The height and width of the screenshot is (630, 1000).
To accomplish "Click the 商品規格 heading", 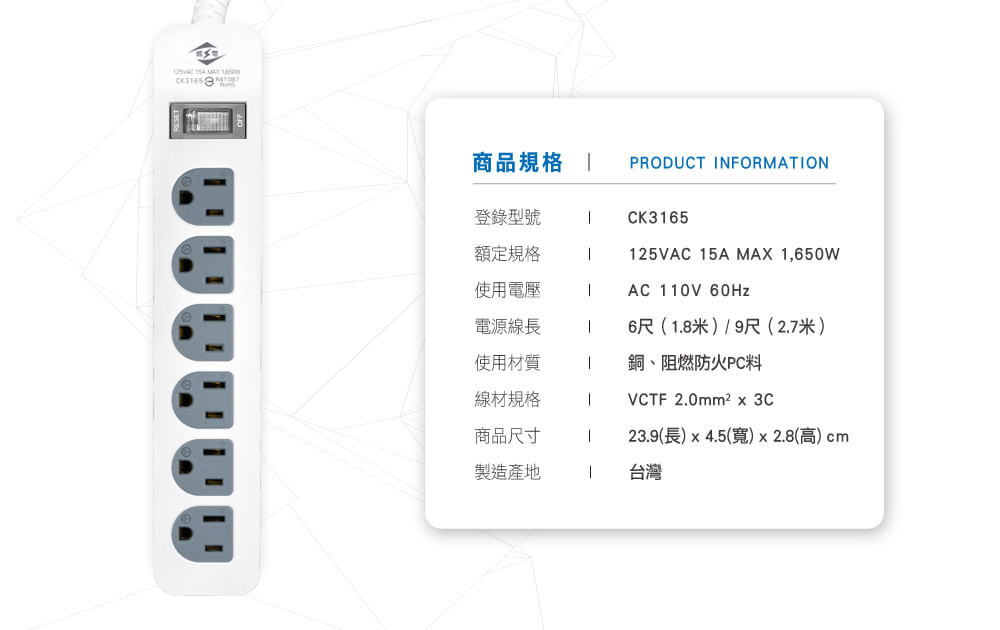I will point(517,163).
